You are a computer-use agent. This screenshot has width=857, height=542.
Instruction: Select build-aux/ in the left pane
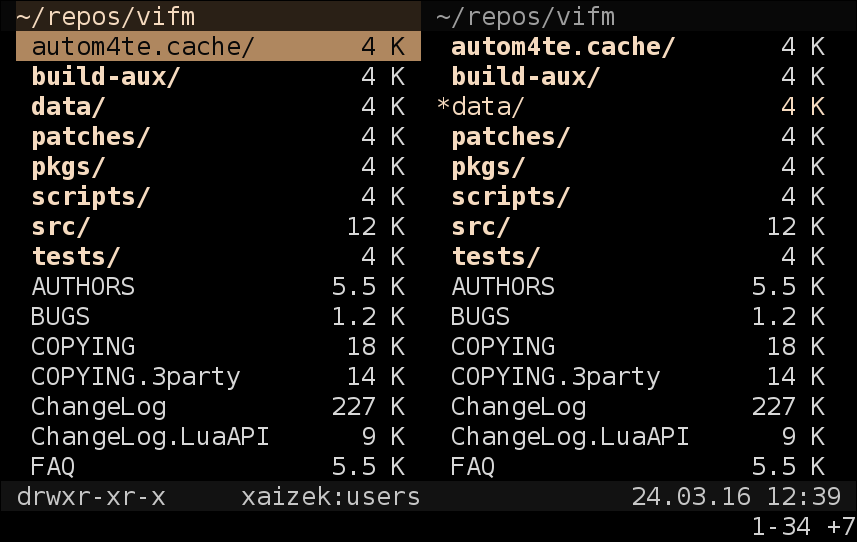(219, 76)
